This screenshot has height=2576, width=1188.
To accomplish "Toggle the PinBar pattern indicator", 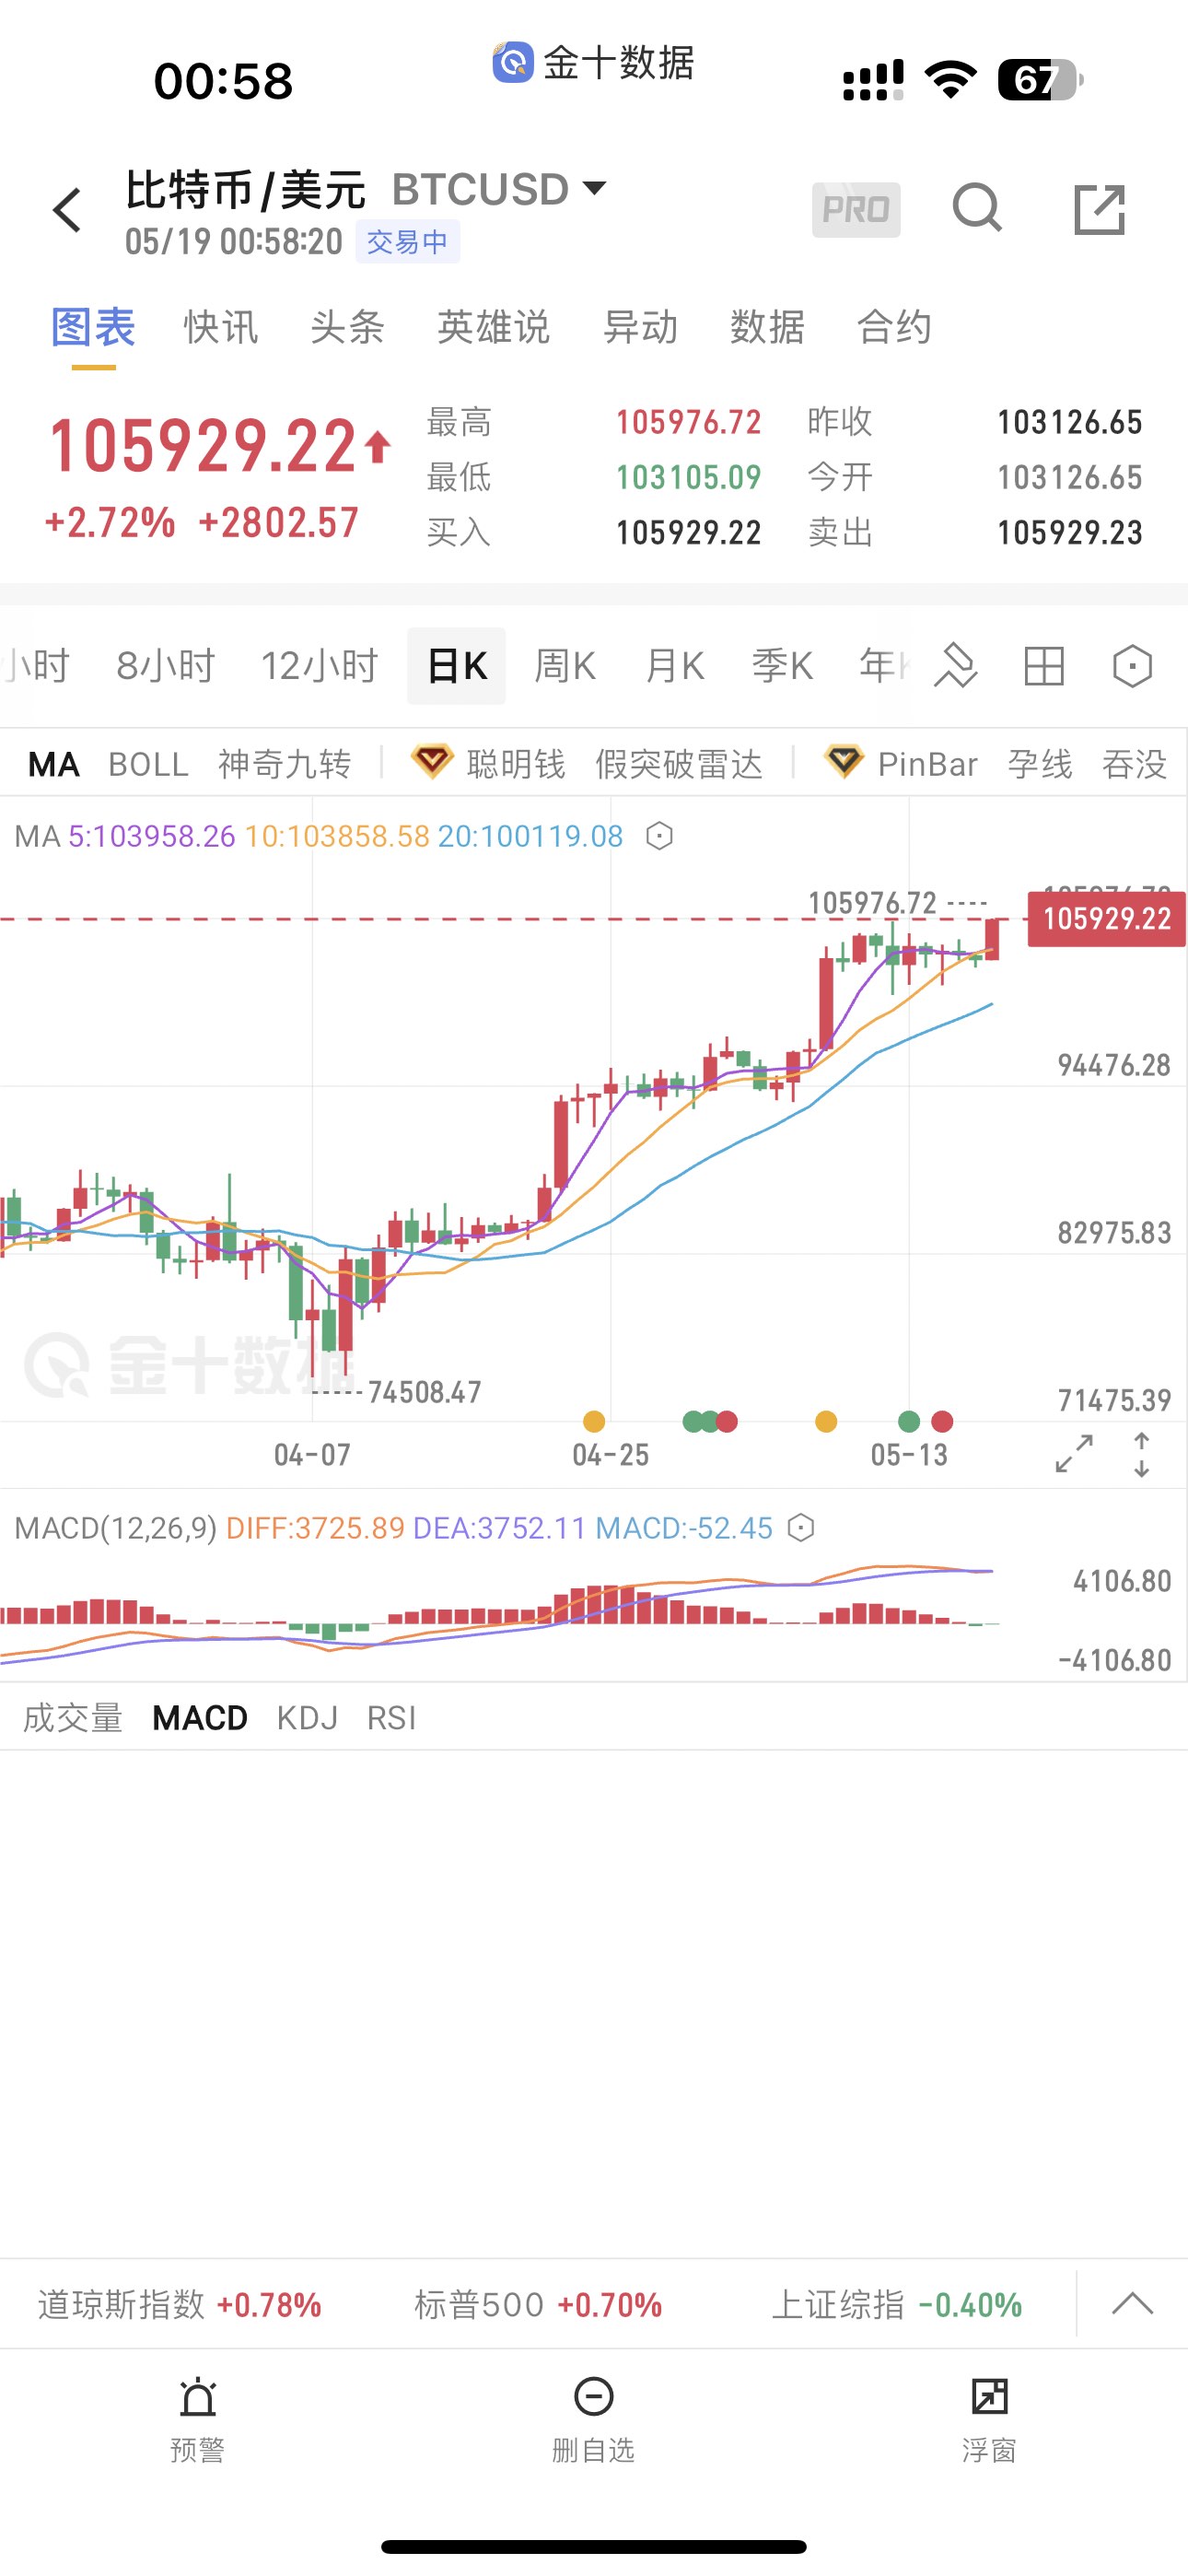I will [927, 764].
